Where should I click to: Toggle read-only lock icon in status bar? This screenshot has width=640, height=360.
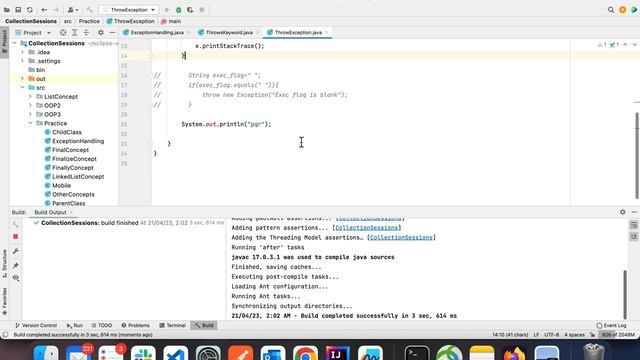(592, 335)
